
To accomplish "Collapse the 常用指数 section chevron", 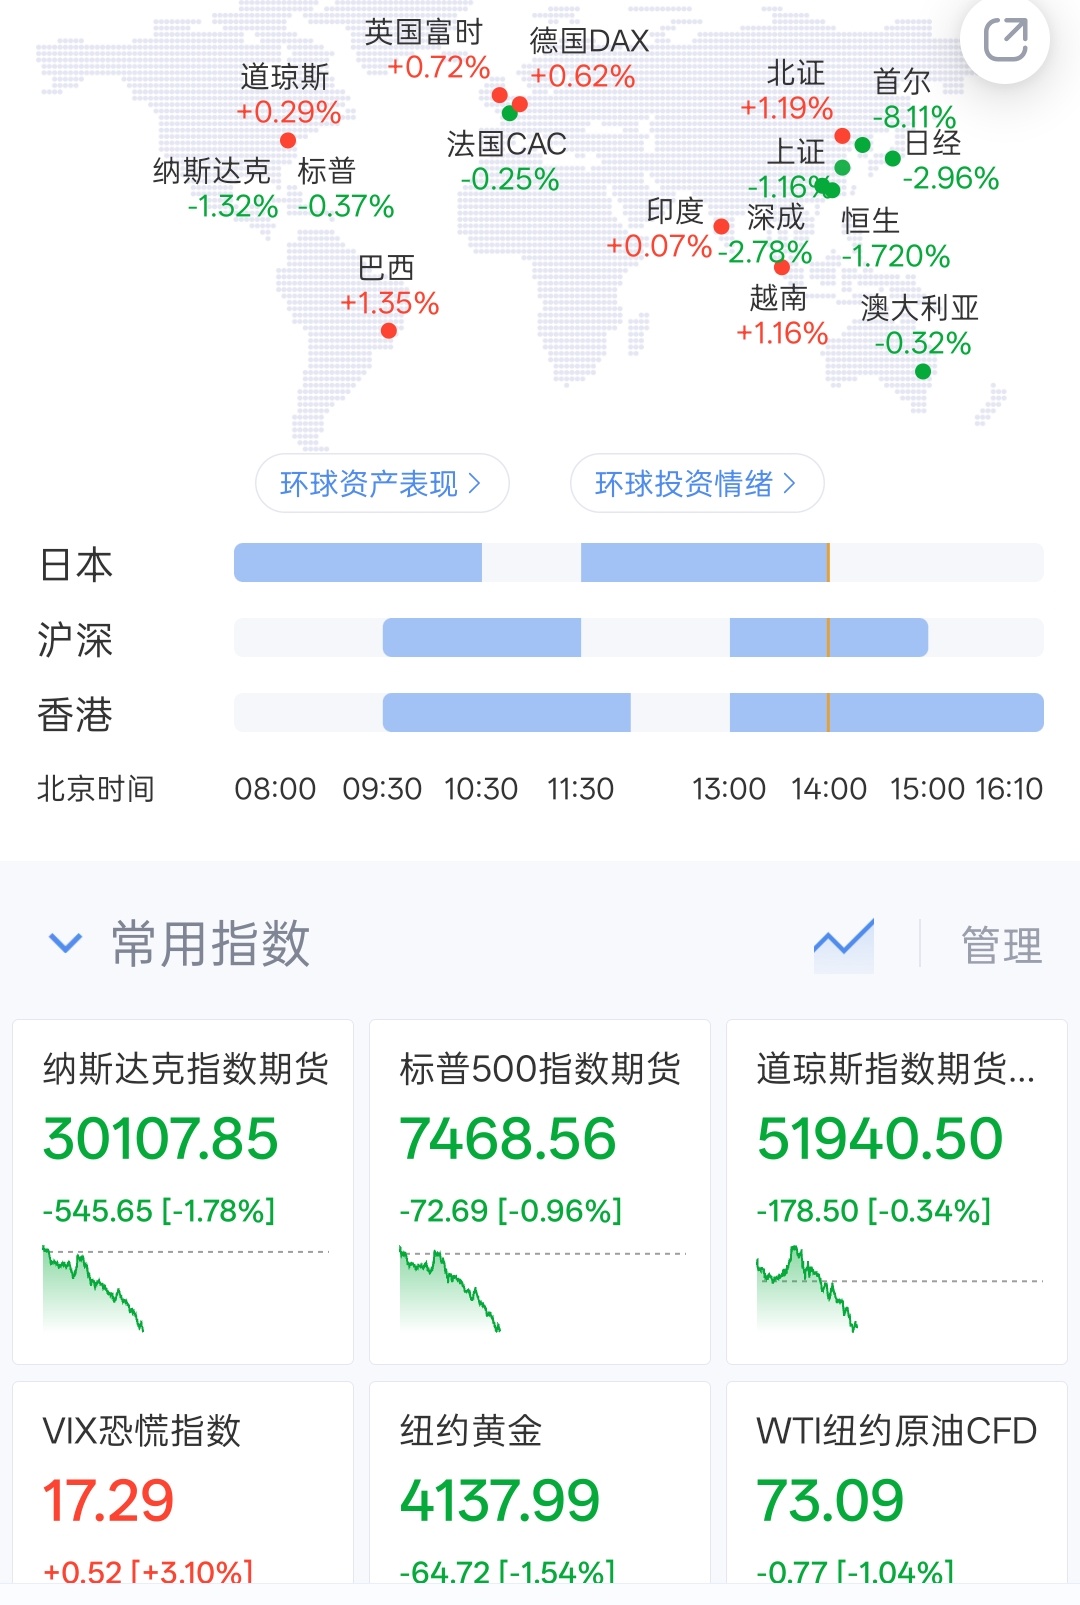I will click(65, 943).
